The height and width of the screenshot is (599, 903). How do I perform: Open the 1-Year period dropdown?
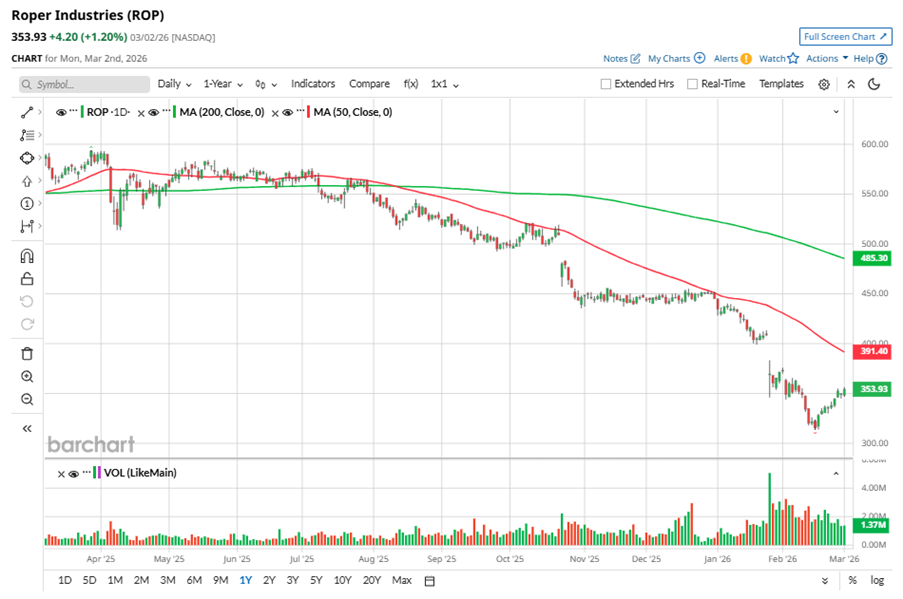(x=223, y=84)
